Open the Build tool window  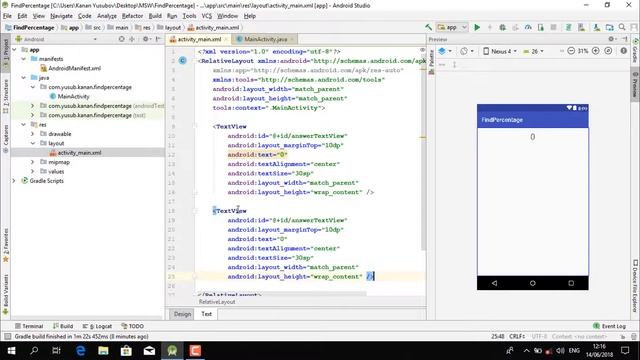click(63, 326)
